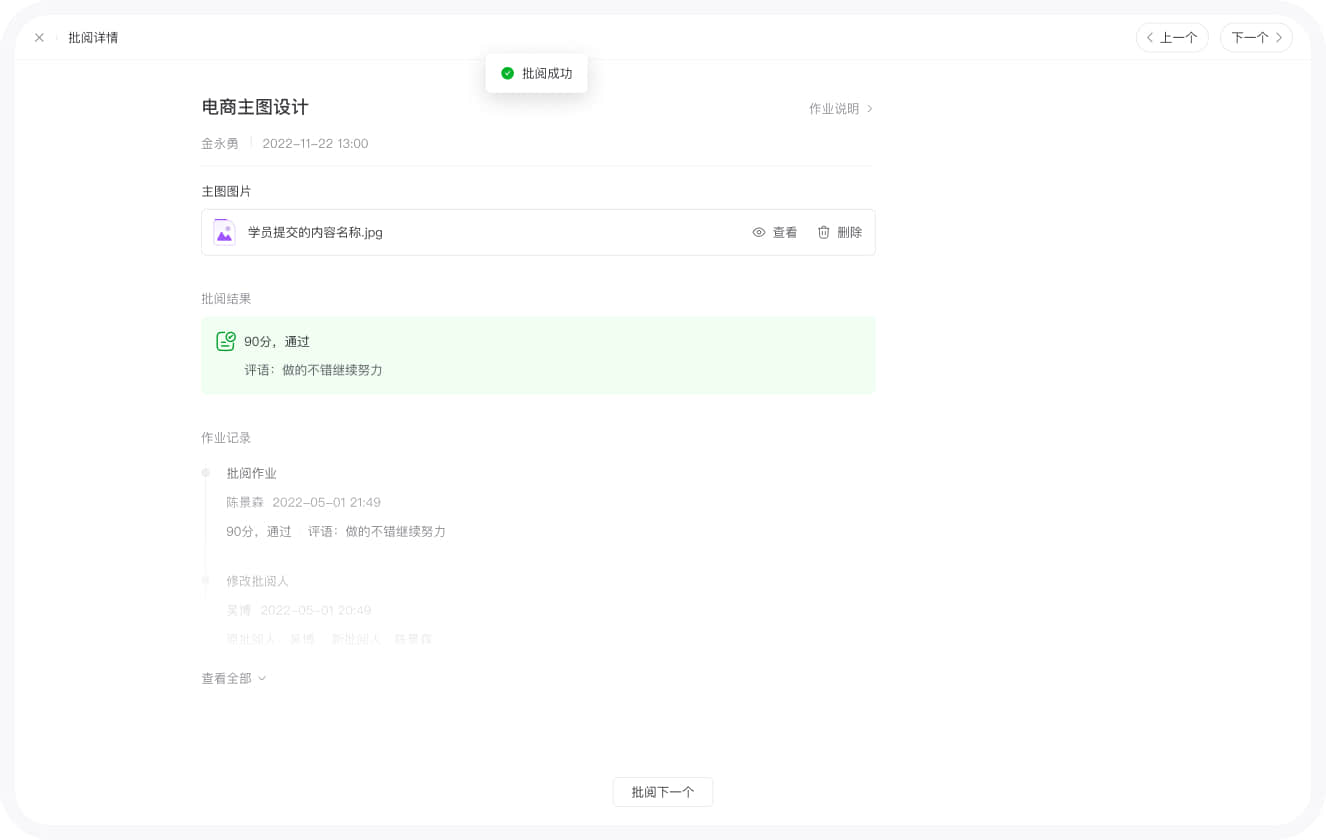The width and height of the screenshot is (1326, 840).
Task: Click the X icon beside 批阅详情
Action: coord(39,37)
